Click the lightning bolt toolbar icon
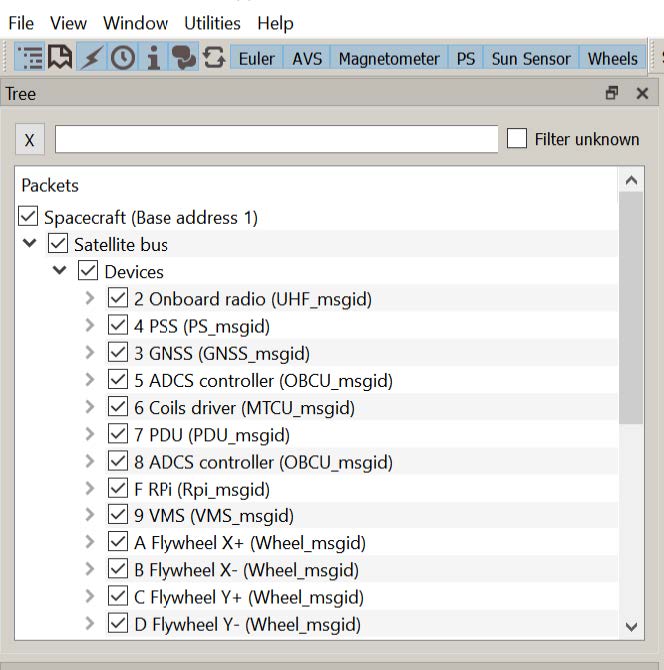Image resolution: width=664 pixels, height=670 pixels. coord(92,58)
